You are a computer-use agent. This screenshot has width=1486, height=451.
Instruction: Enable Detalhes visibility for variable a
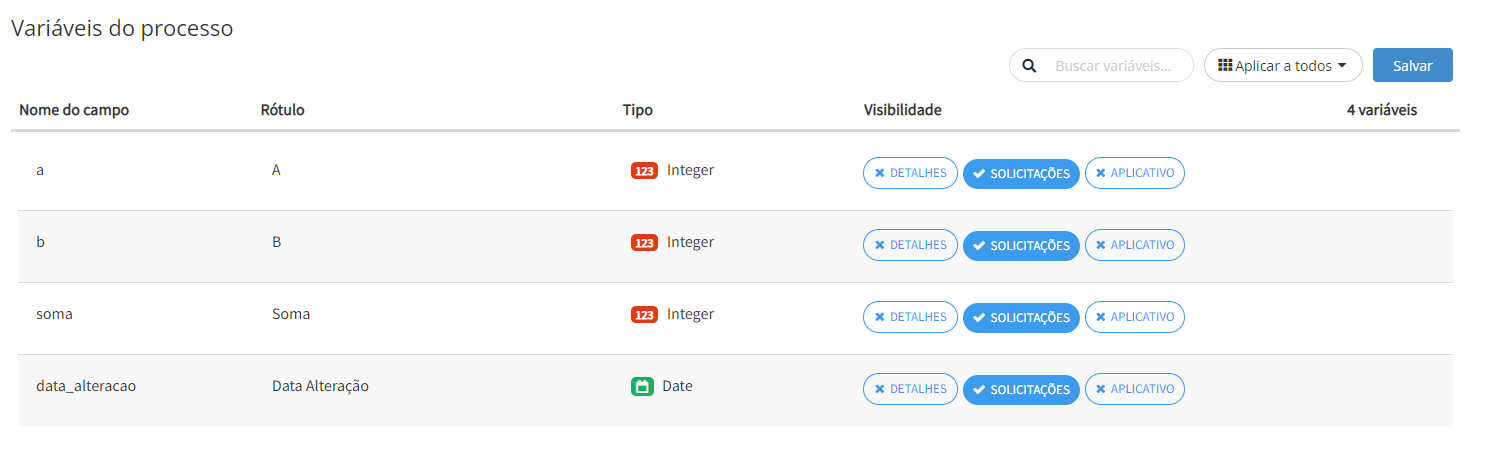coord(910,173)
